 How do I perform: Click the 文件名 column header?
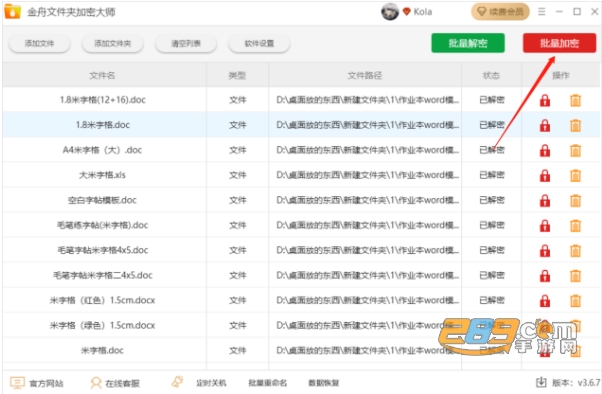click(x=102, y=75)
